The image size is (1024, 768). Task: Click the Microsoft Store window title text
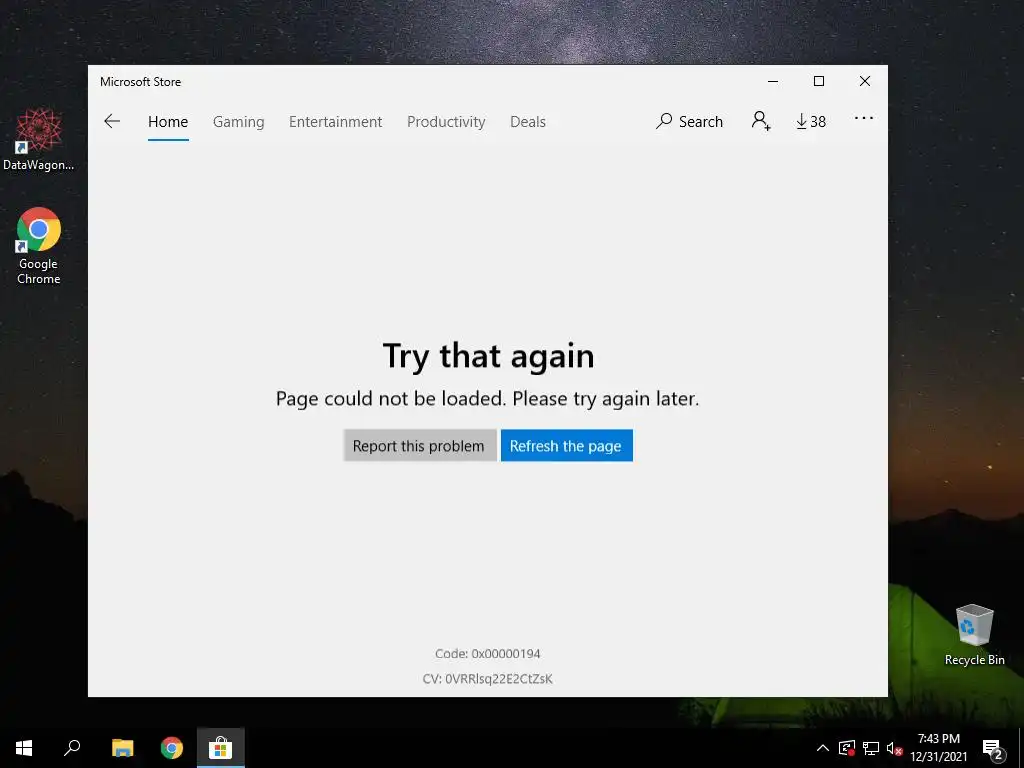point(140,82)
